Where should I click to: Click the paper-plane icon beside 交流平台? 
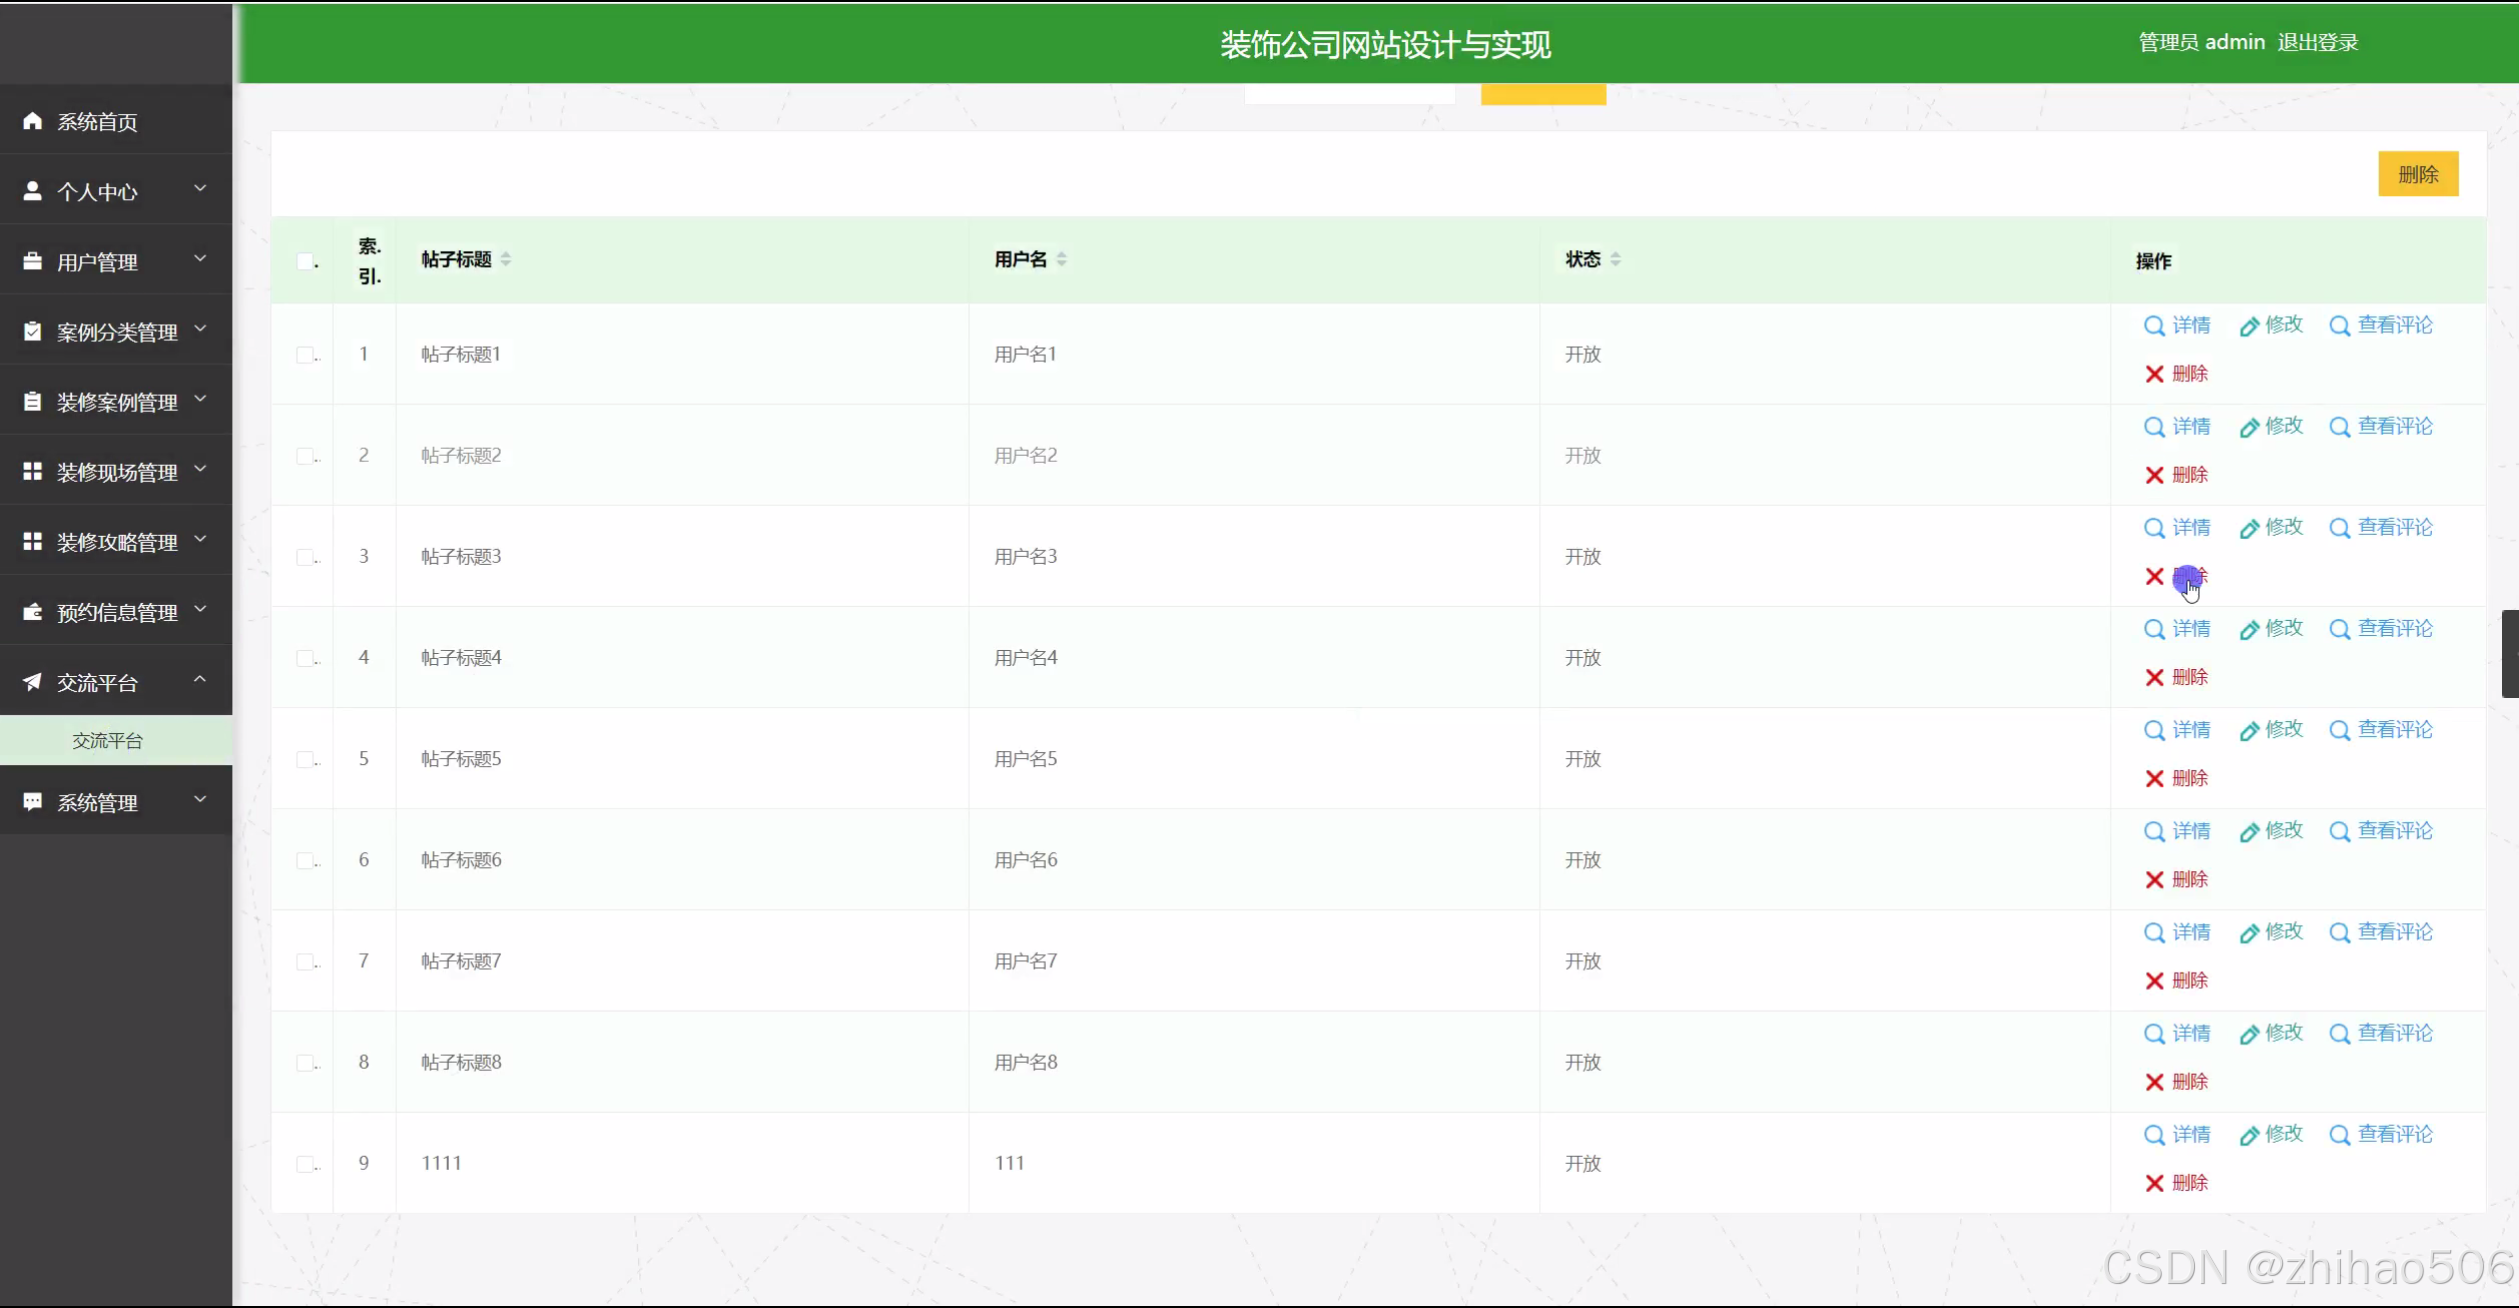click(32, 682)
